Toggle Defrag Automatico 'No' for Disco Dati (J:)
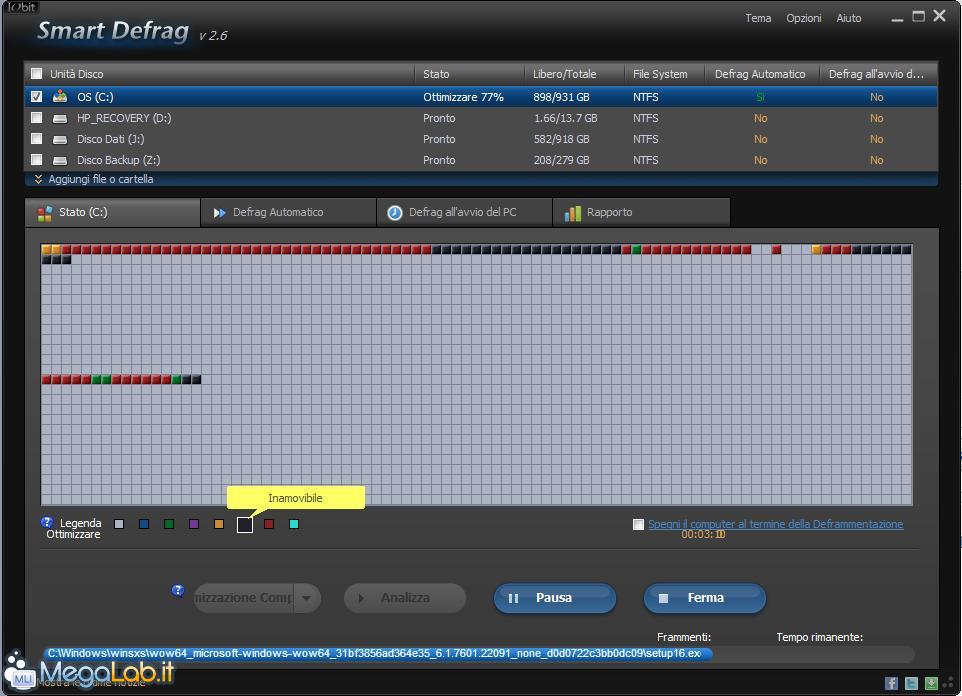Screen dimensions: 962x696 click(x=760, y=139)
